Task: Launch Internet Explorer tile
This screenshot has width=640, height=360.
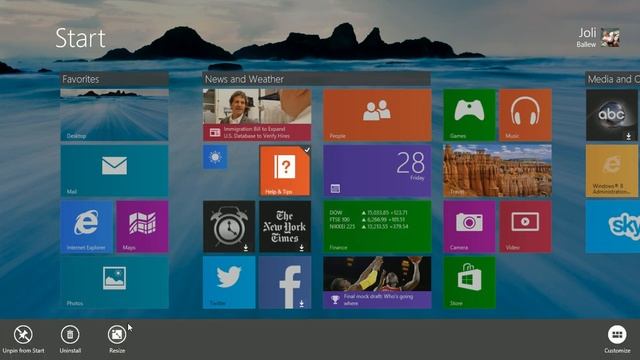Action: (x=87, y=227)
